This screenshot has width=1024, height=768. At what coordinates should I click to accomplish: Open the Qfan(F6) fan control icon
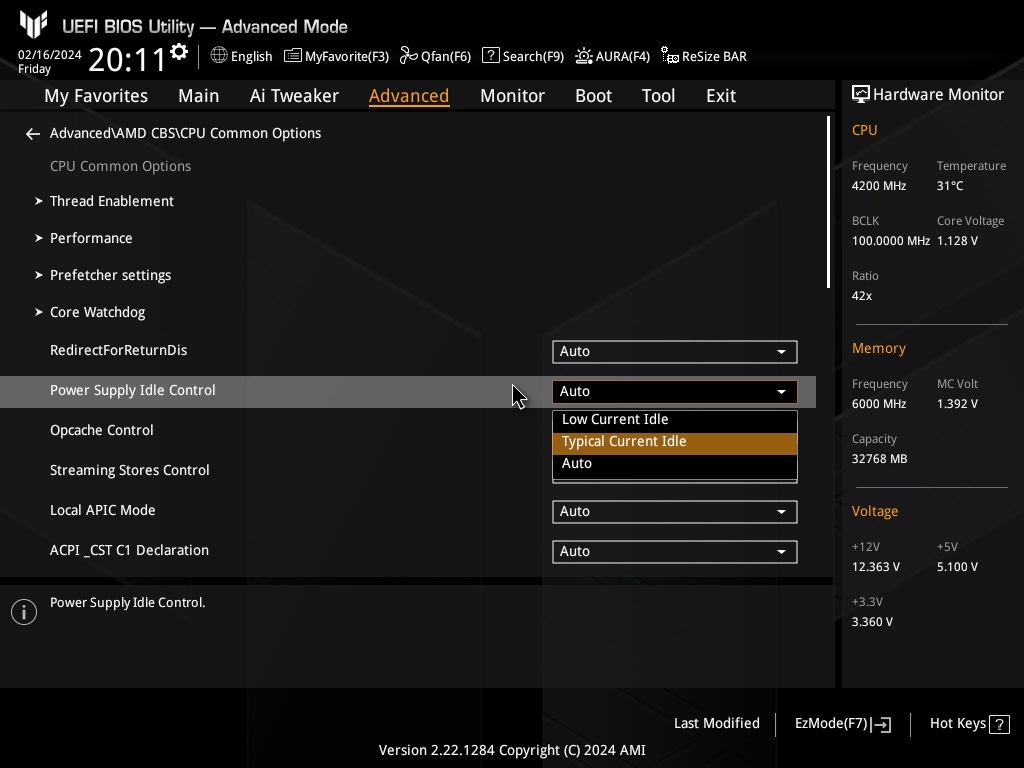(409, 56)
